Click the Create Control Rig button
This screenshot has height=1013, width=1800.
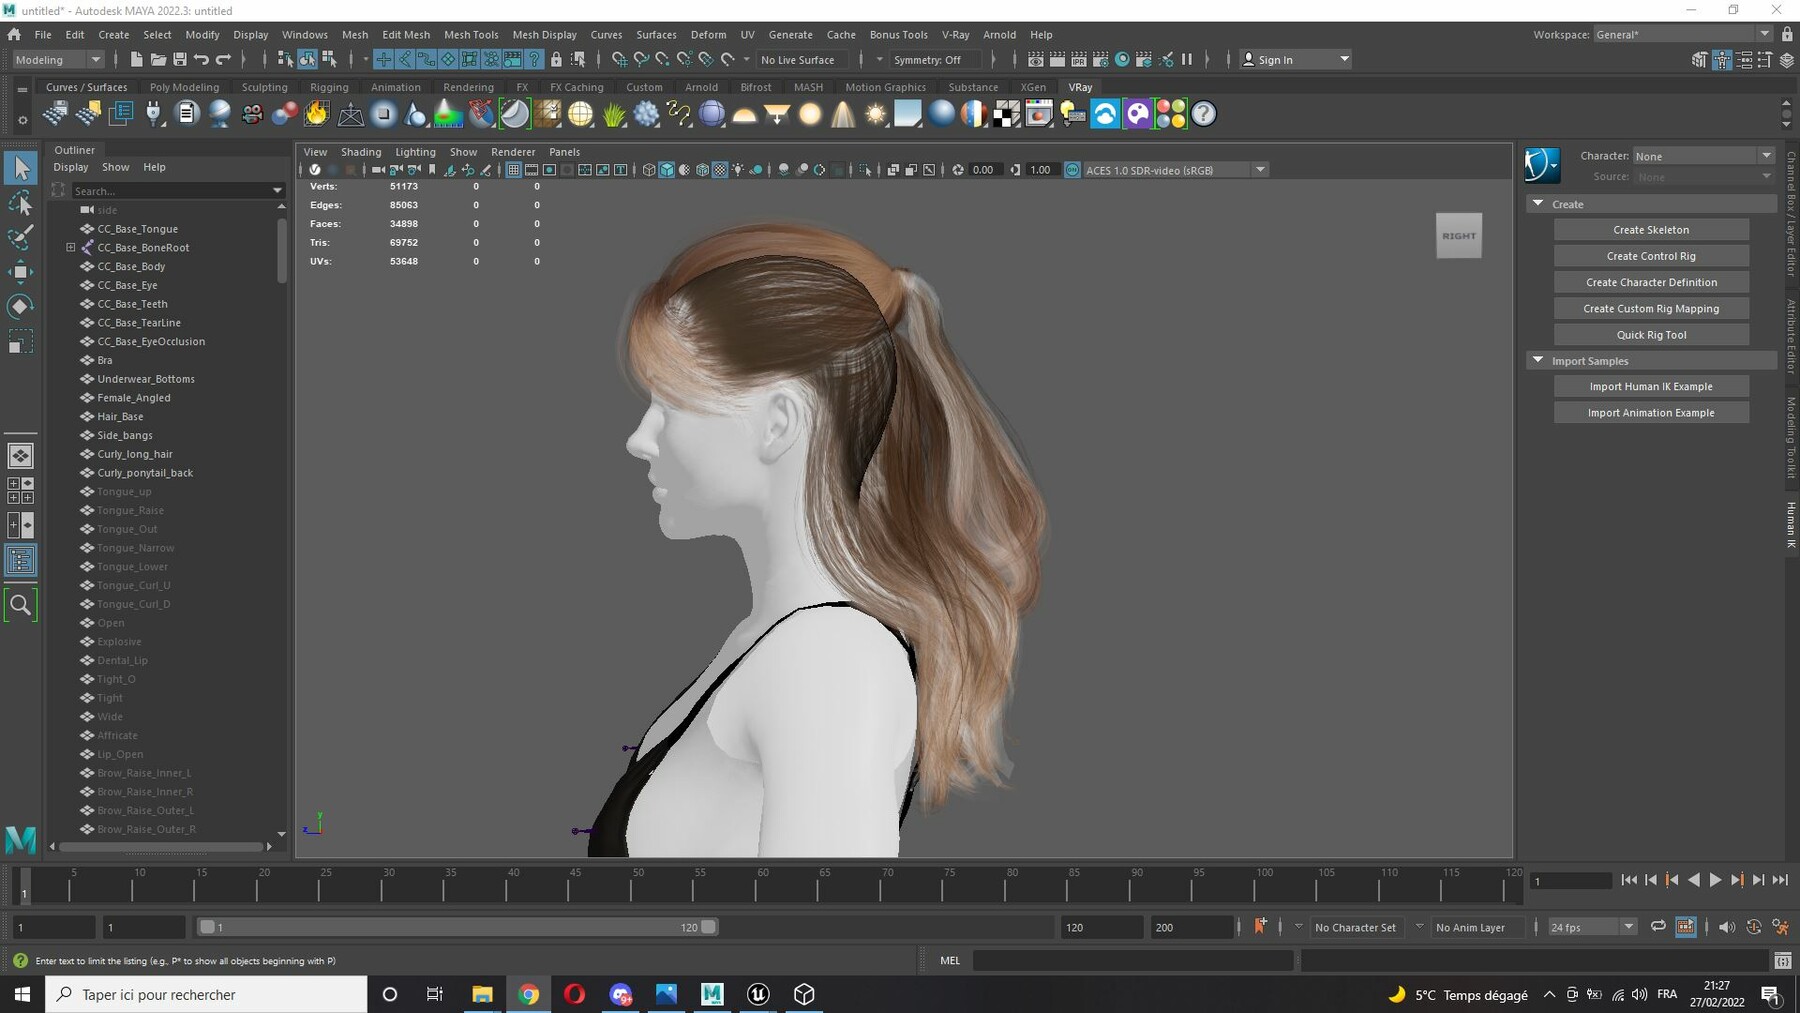pos(1651,256)
